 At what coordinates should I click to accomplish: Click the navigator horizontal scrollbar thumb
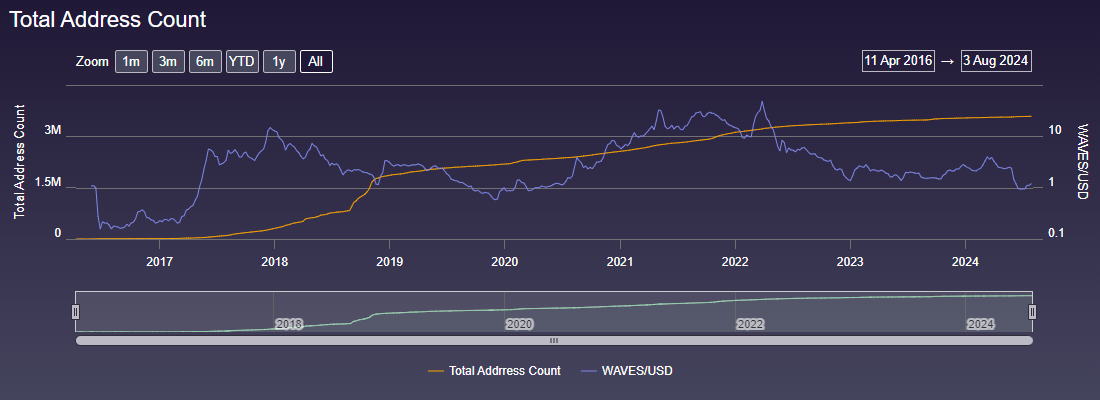point(554,340)
